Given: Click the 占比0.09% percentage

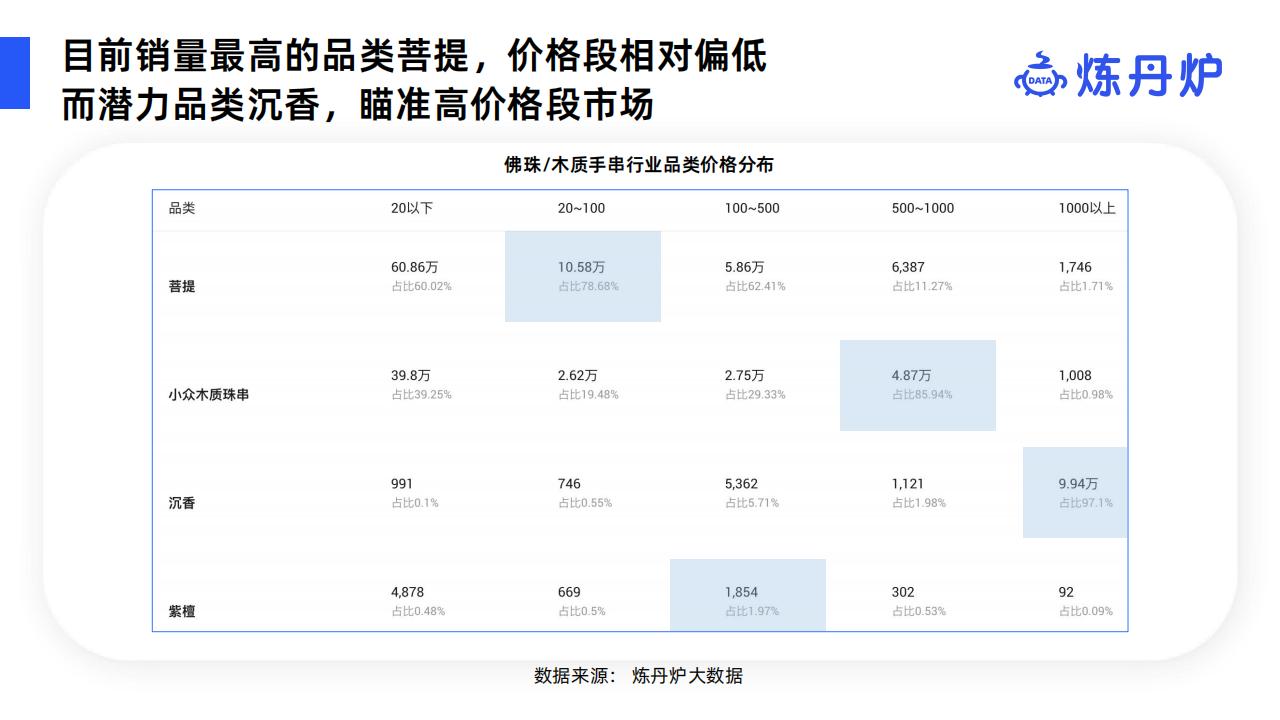Looking at the screenshot, I should pos(1086,611).
